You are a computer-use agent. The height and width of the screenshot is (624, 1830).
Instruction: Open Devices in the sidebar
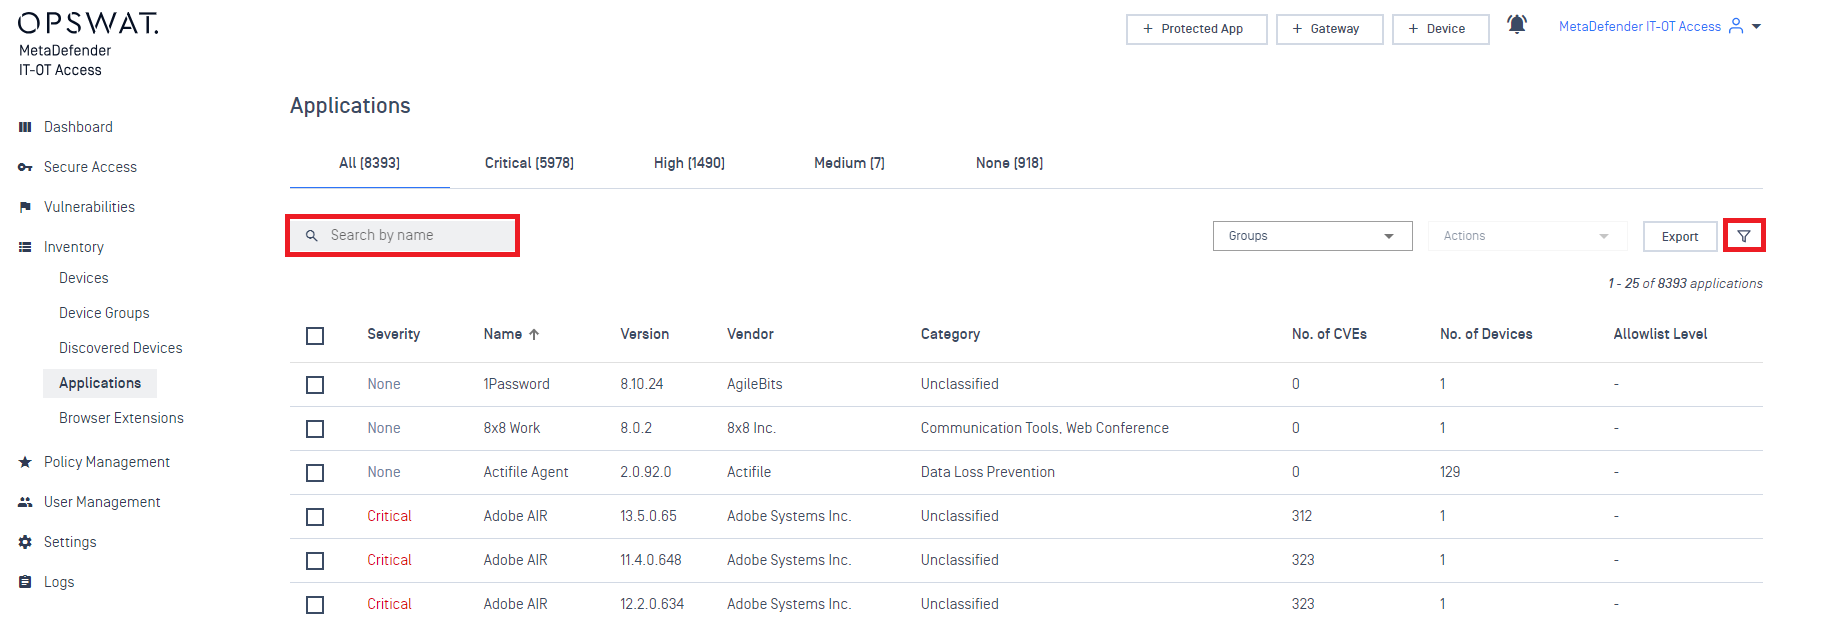(x=84, y=278)
